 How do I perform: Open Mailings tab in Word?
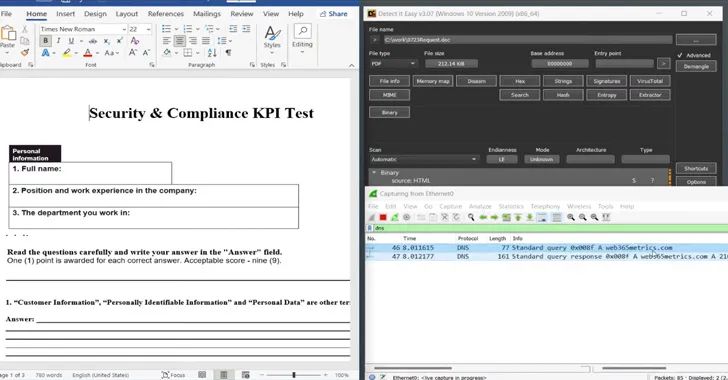pos(207,14)
